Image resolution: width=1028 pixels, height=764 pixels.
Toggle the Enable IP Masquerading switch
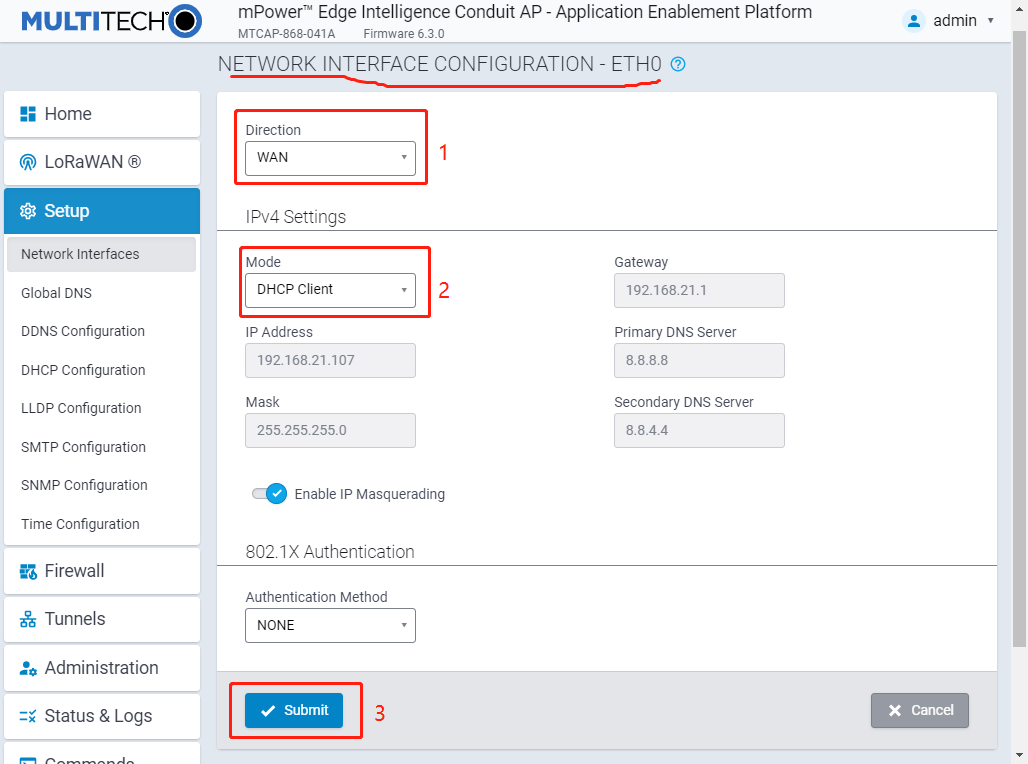269,494
